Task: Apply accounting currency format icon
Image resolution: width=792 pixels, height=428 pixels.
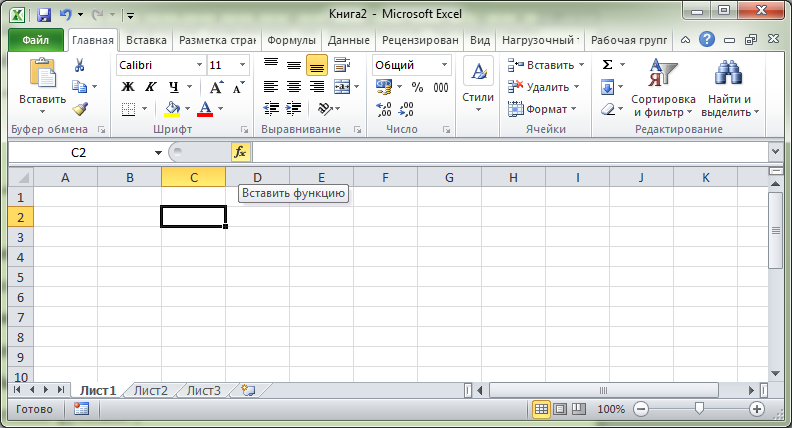Action: tap(383, 87)
